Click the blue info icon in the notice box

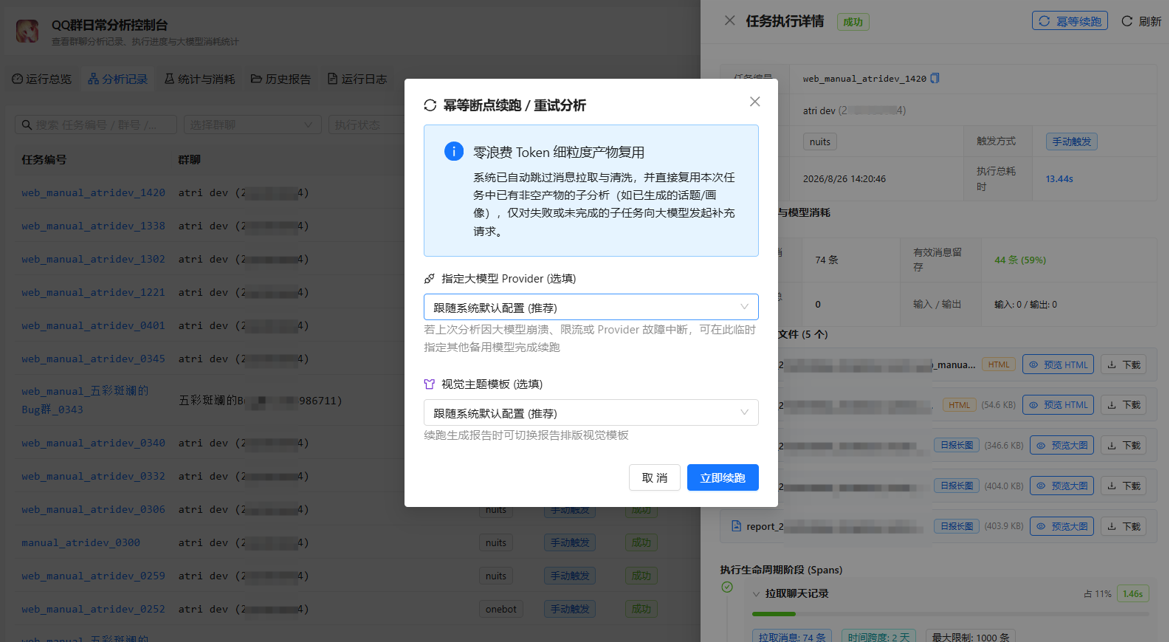pos(453,151)
